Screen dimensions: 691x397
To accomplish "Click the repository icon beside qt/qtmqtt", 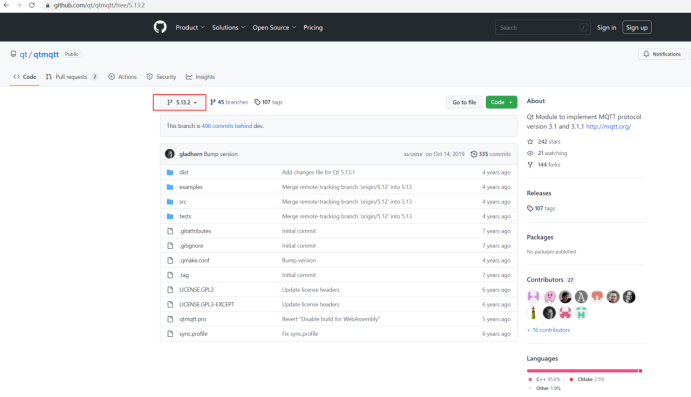I will [13, 54].
